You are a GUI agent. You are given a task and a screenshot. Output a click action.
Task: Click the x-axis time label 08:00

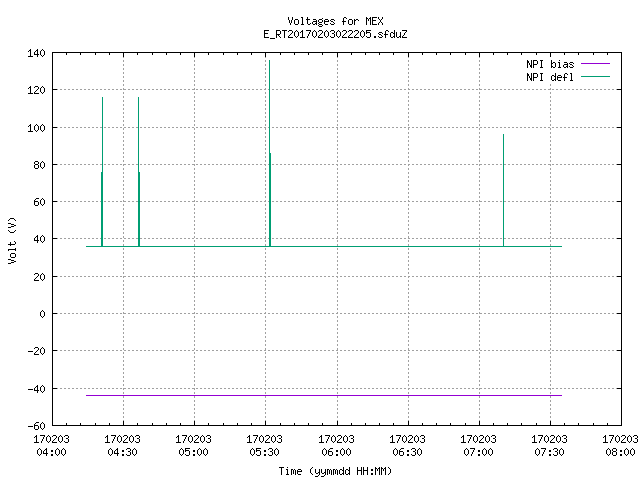(620, 452)
